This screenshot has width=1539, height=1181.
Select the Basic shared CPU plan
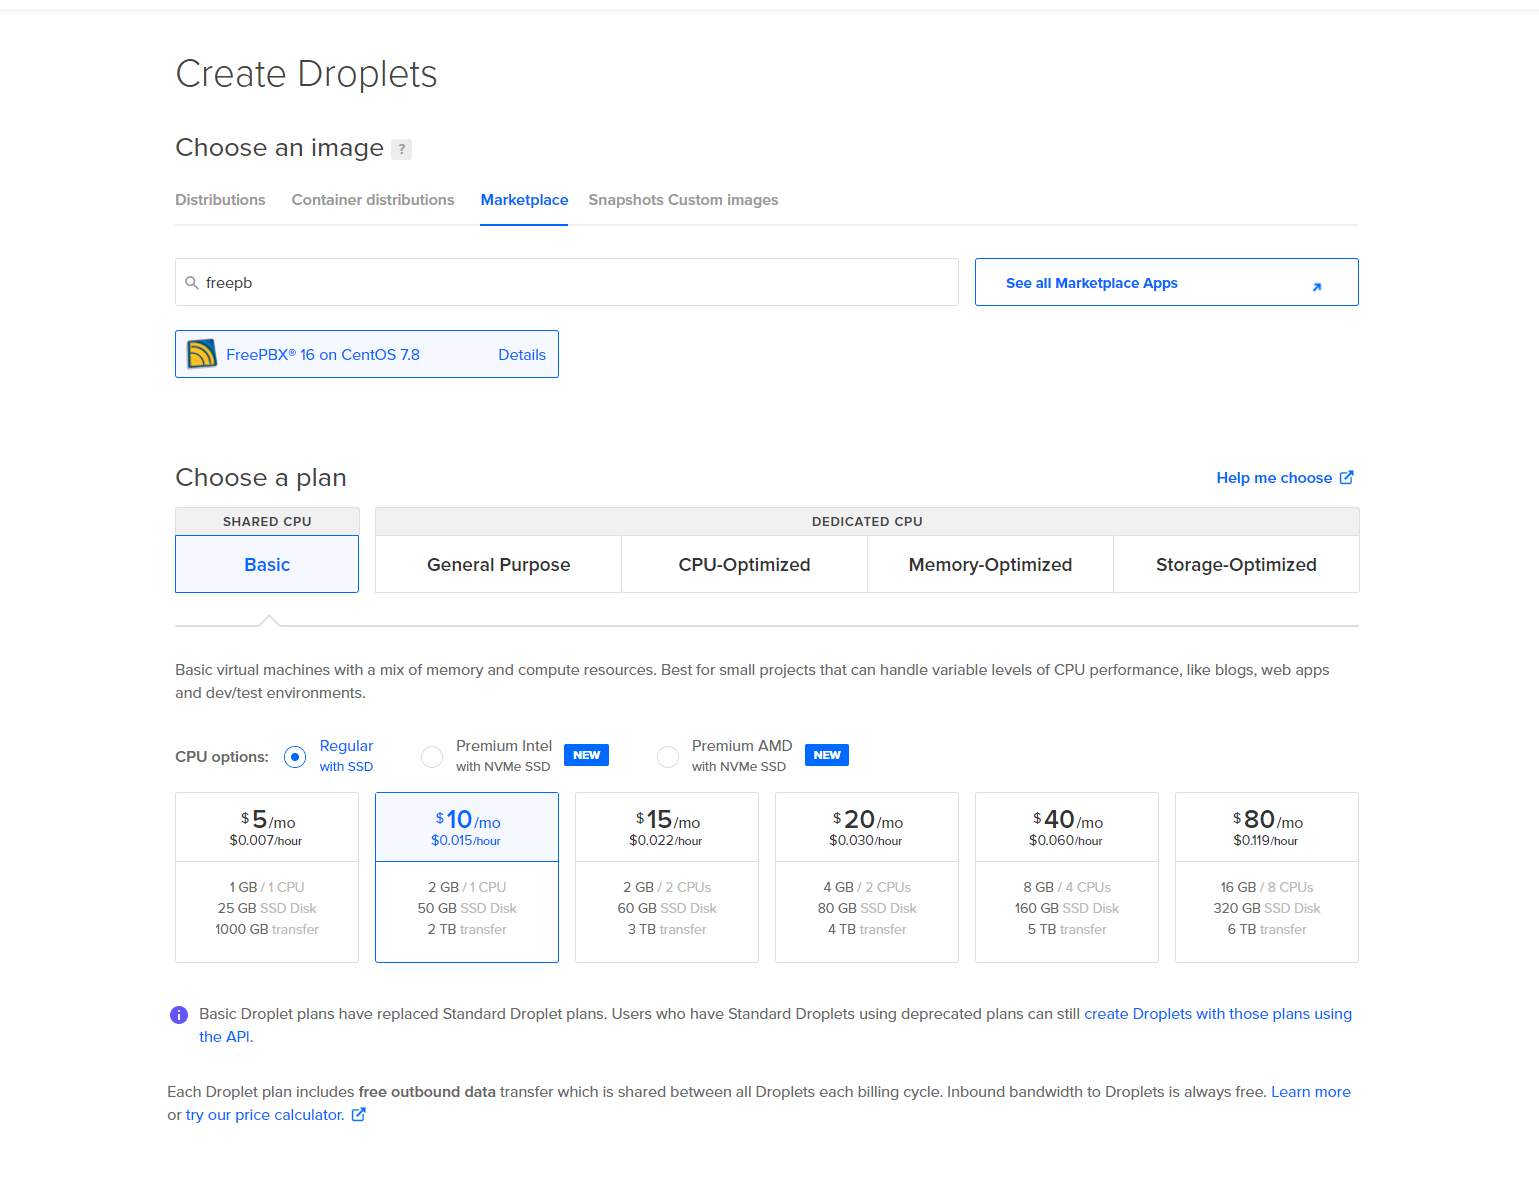click(x=267, y=564)
